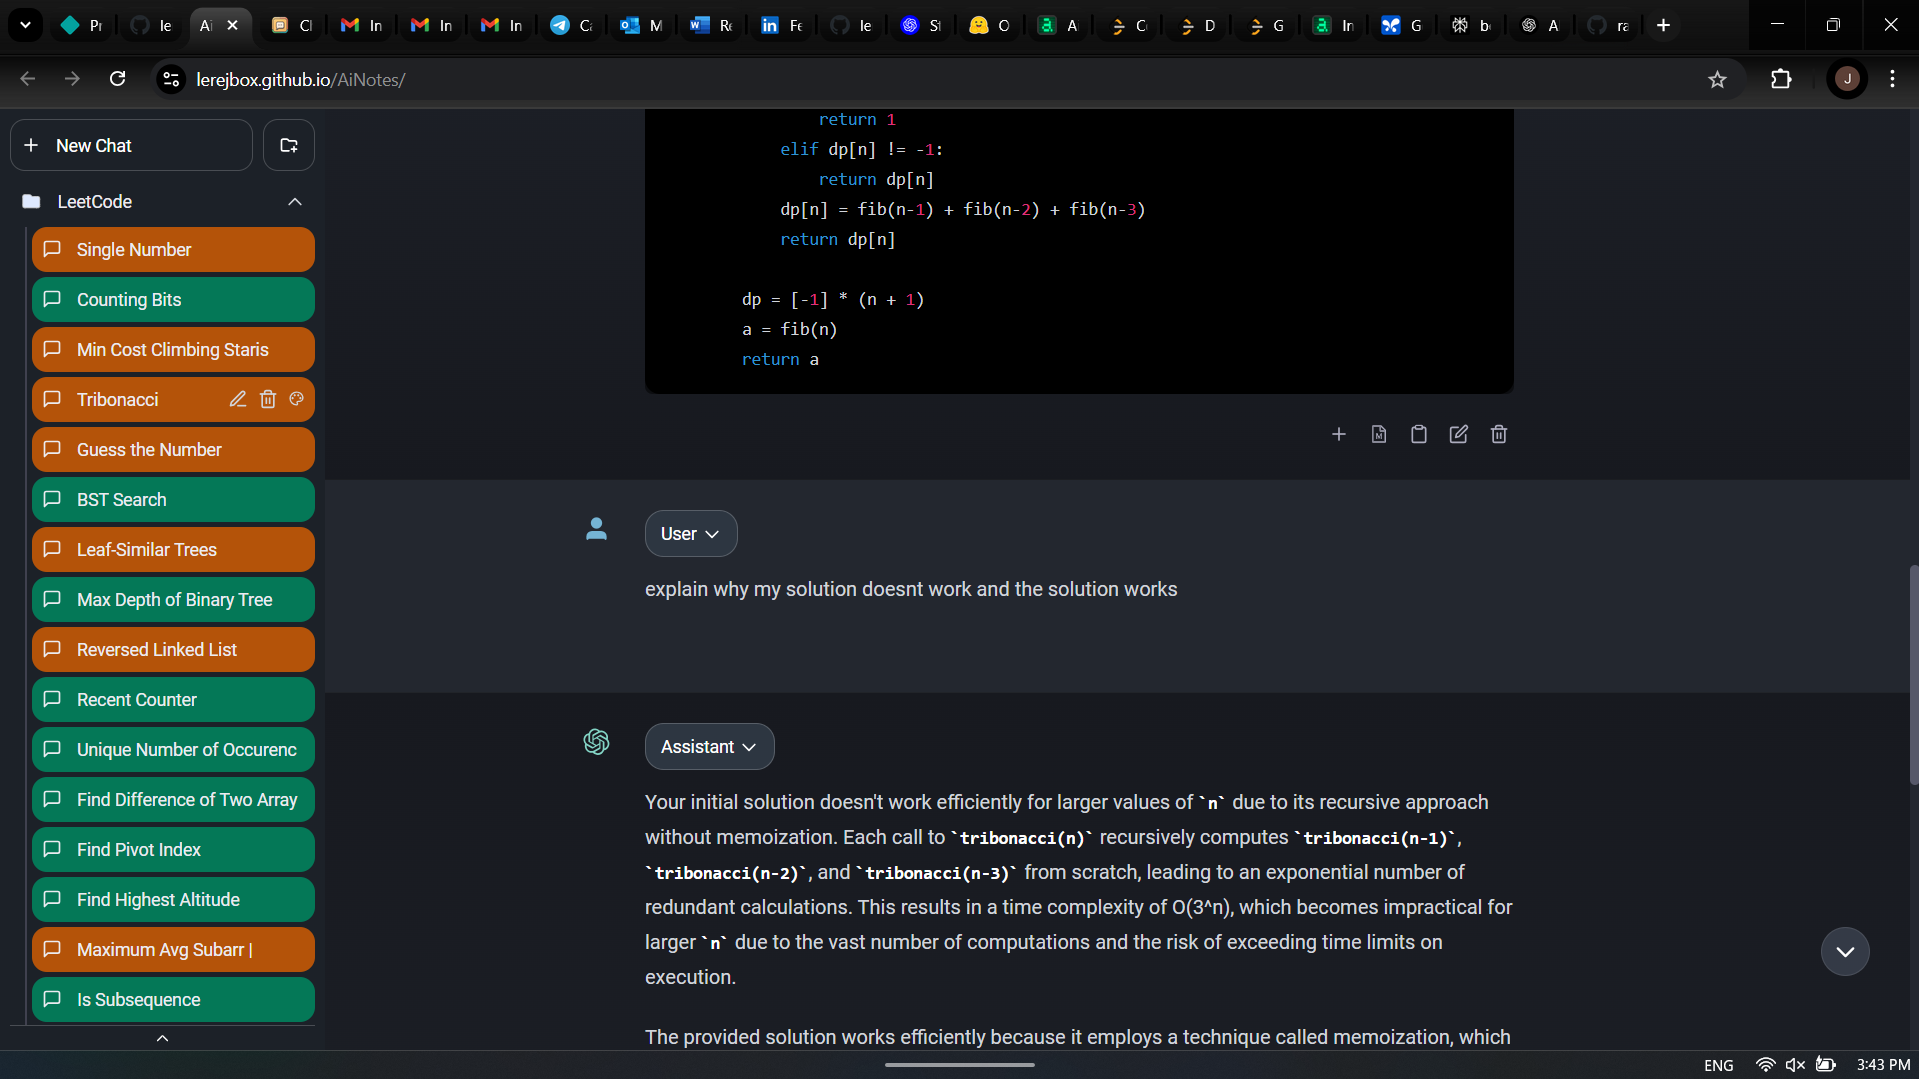Reload the page with refresh icon

(x=117, y=79)
